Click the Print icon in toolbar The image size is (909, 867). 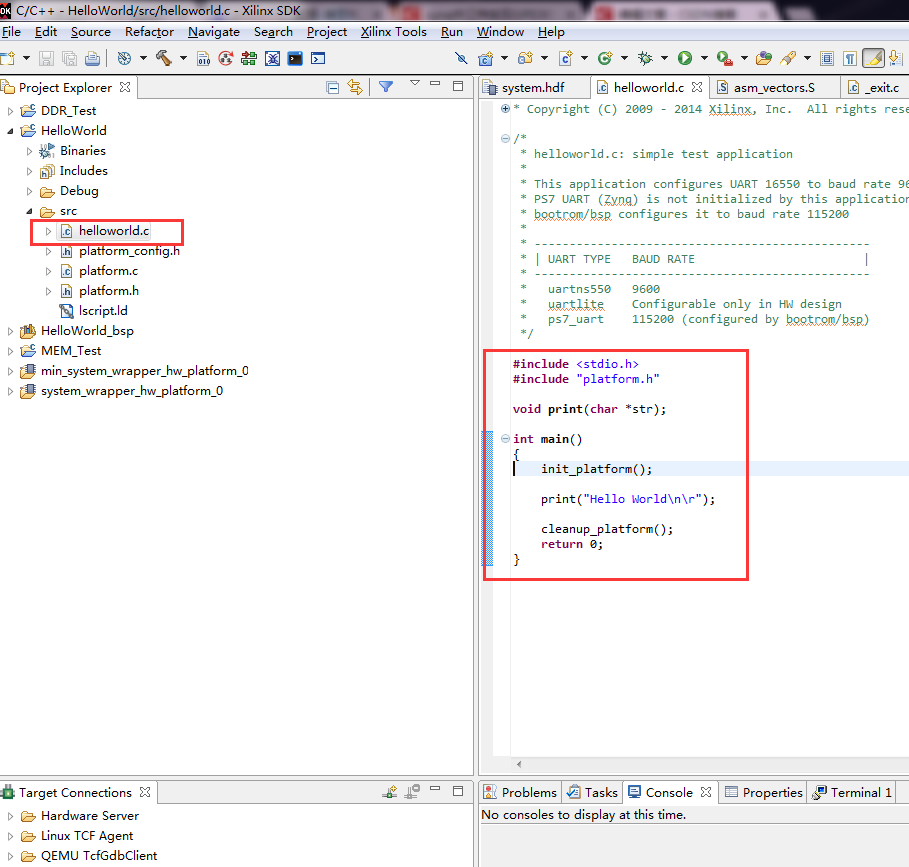(x=92, y=58)
